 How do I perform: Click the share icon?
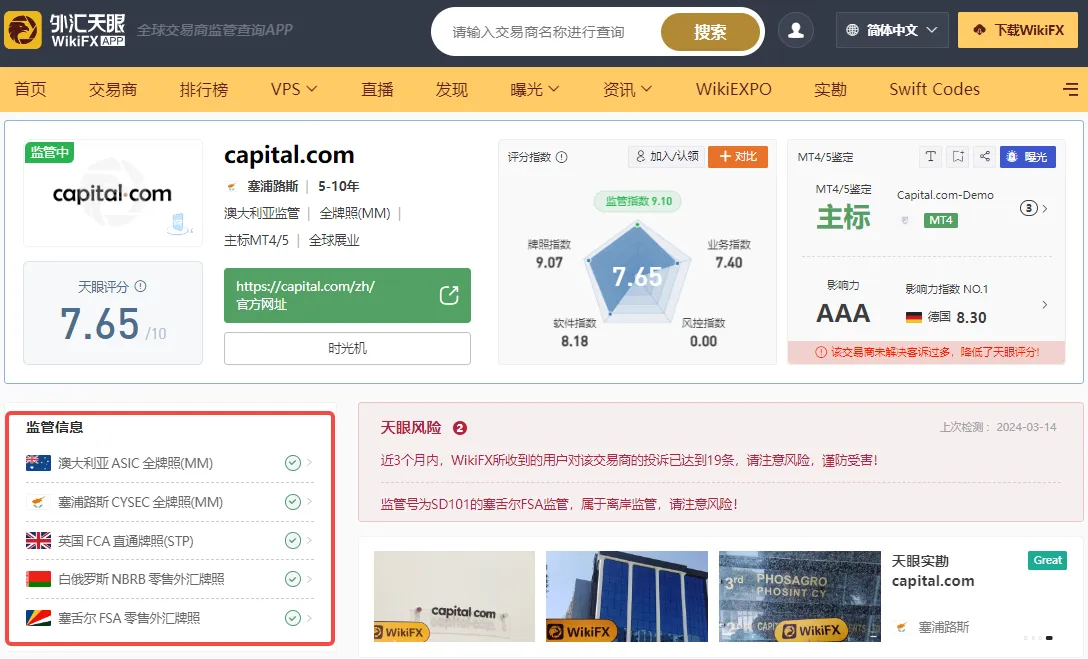[x=985, y=157]
